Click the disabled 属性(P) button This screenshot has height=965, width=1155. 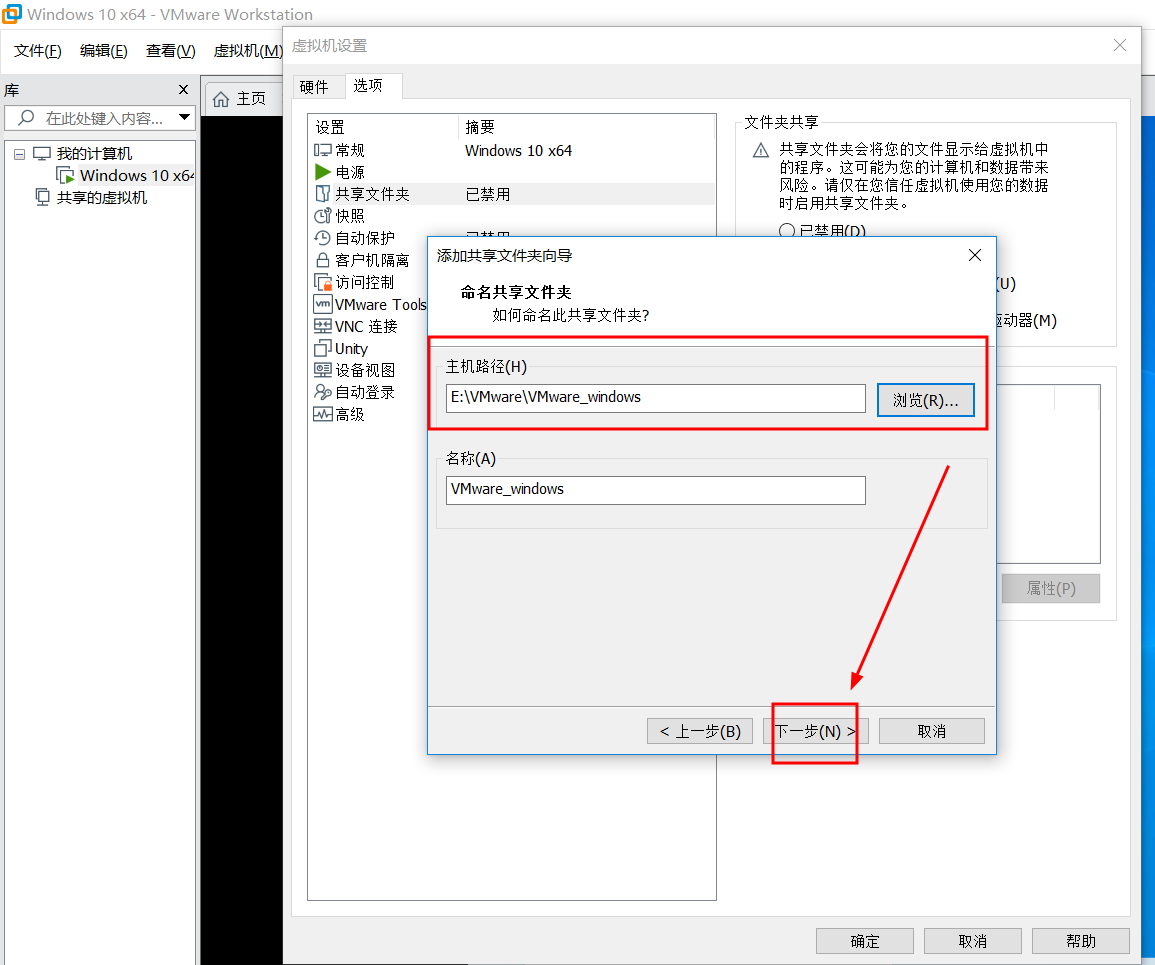[x=1051, y=589]
